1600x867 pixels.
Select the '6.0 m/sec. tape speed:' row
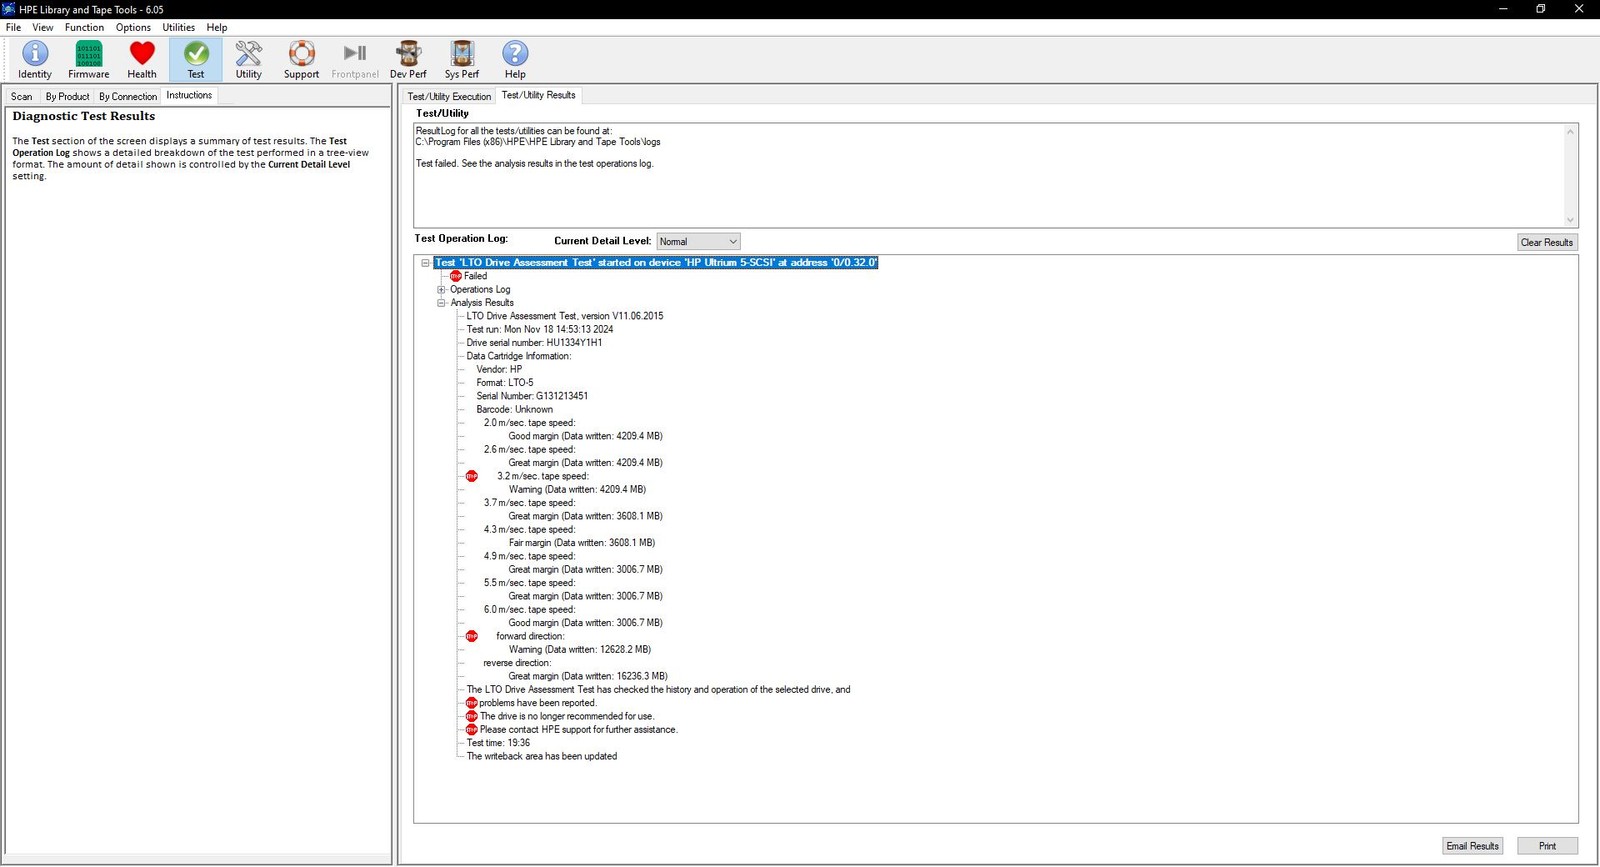tap(529, 610)
